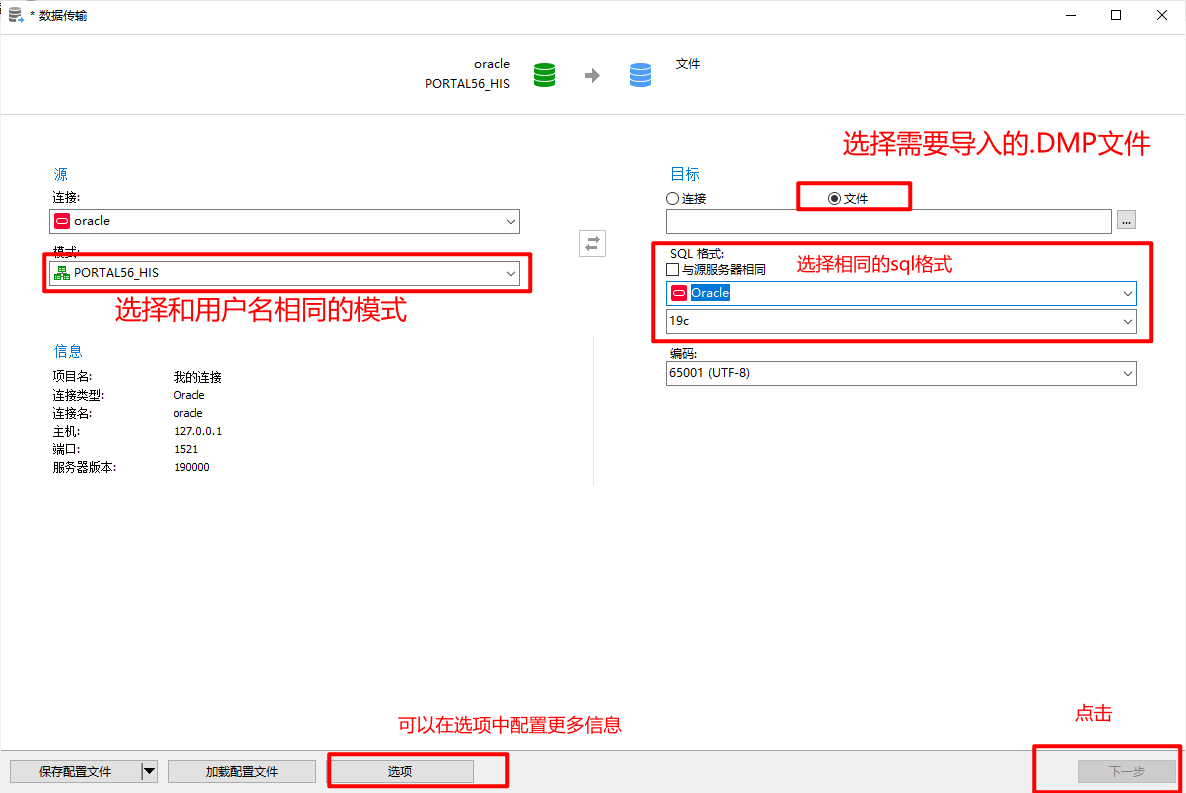This screenshot has width=1186, height=793.
Task: Click the host value 127.0.0.1
Action: (198, 431)
